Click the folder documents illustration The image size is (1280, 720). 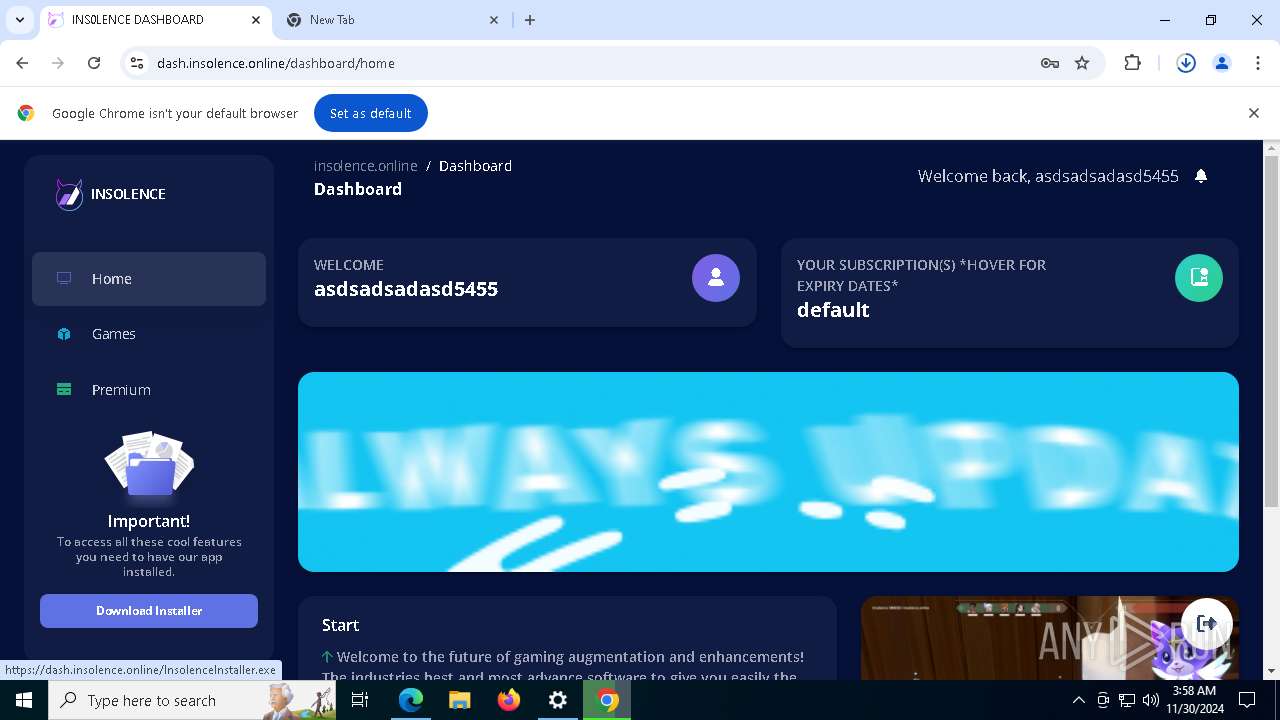coord(149,468)
